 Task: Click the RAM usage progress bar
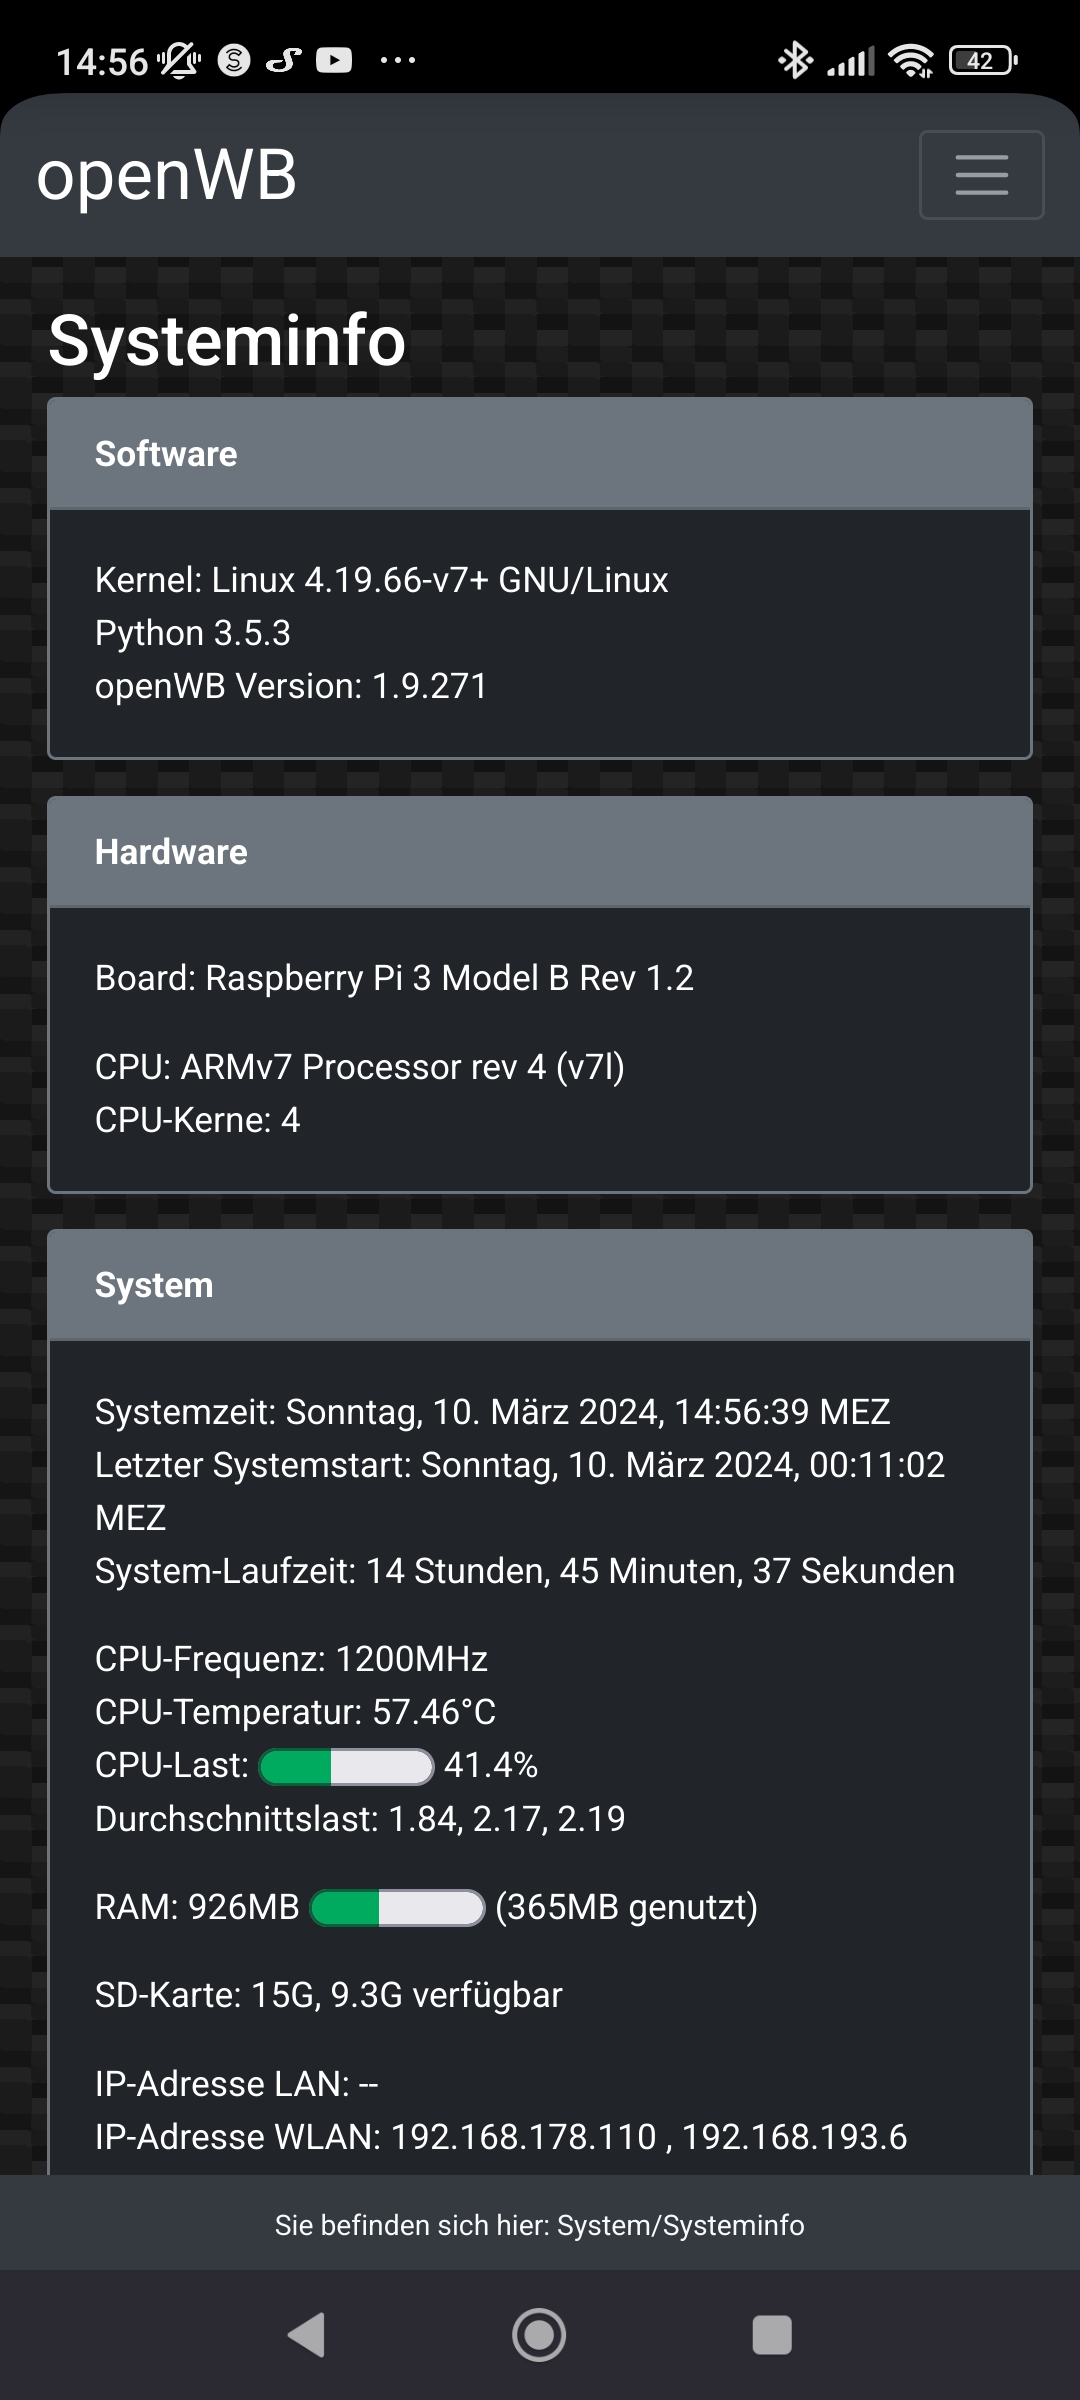(398, 1908)
